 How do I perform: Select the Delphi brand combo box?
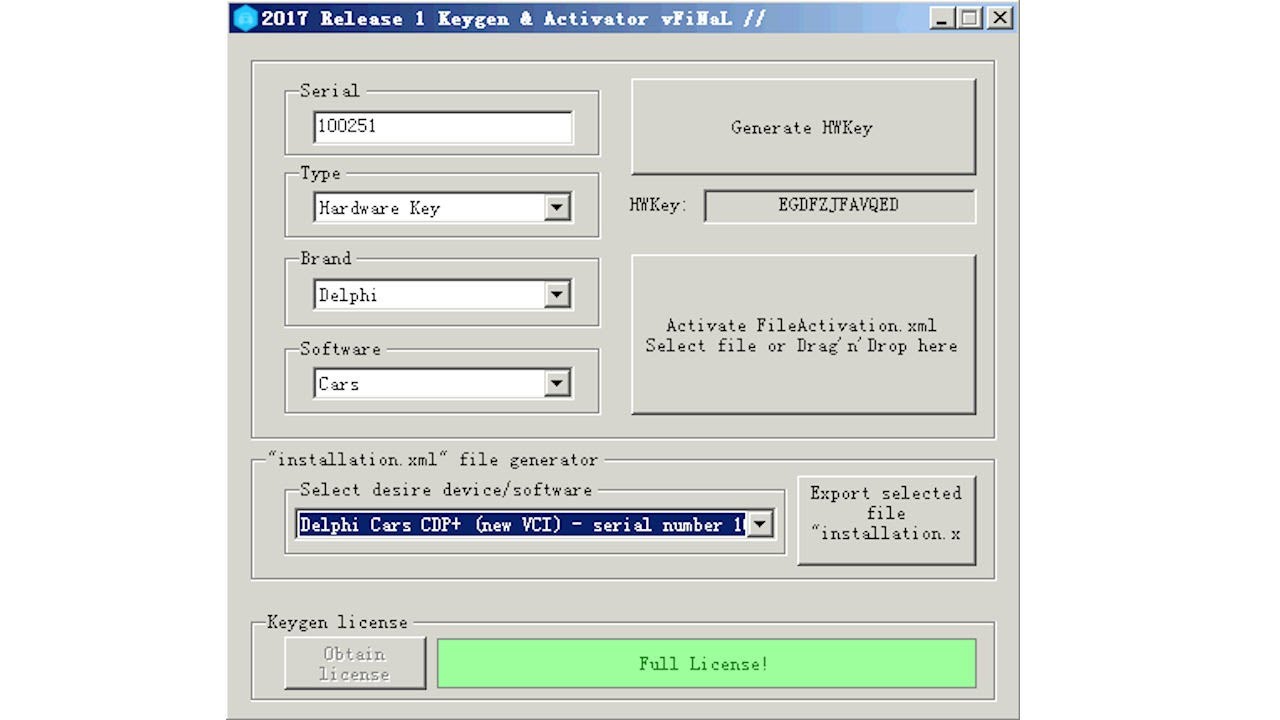443,295
